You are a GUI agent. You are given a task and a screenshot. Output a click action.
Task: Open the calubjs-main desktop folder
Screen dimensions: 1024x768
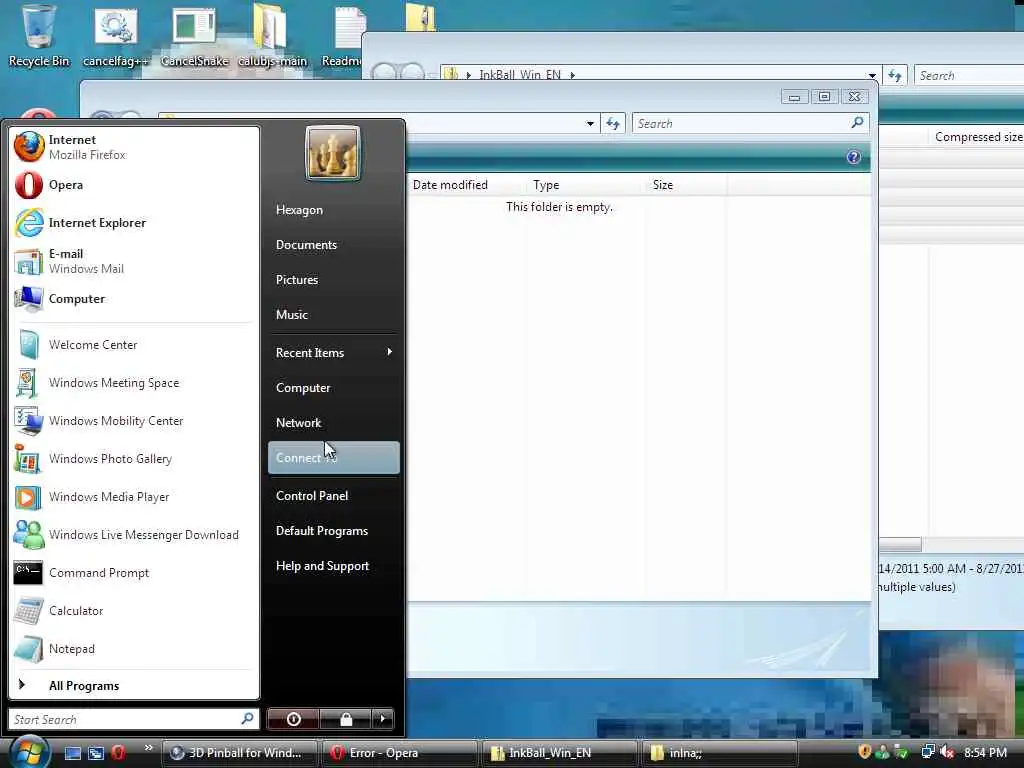tap(272, 35)
